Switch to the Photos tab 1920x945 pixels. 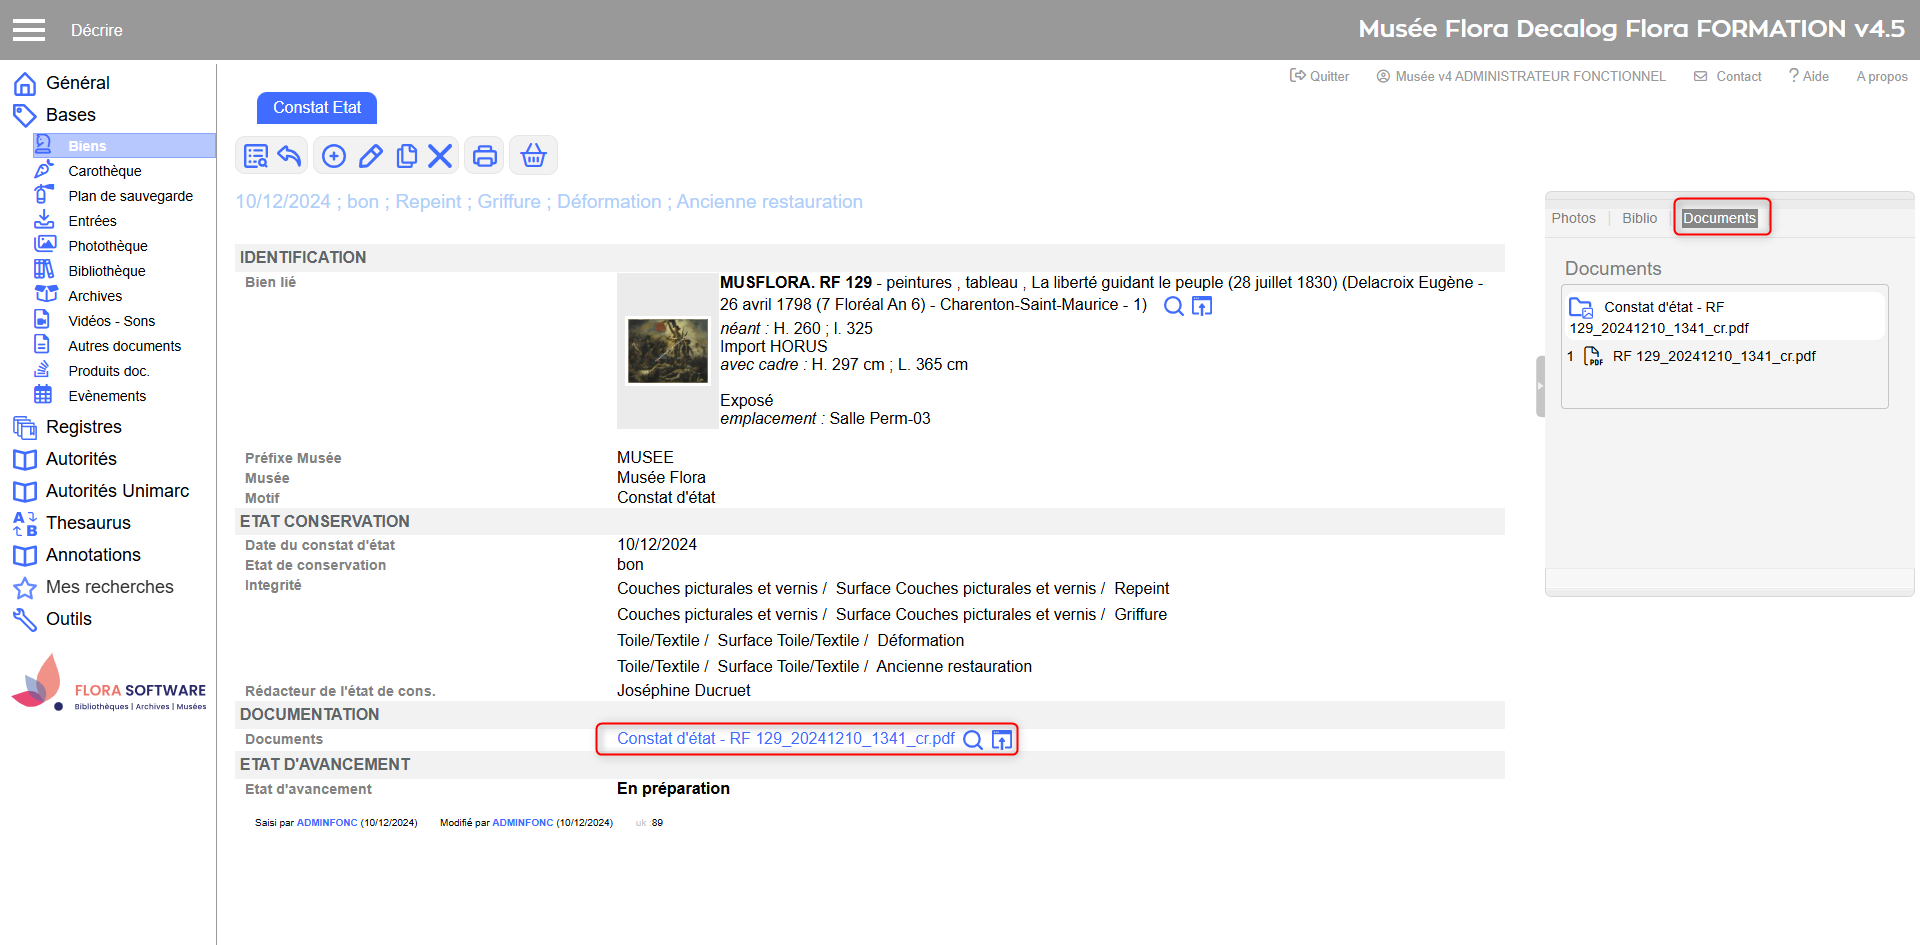1573,218
